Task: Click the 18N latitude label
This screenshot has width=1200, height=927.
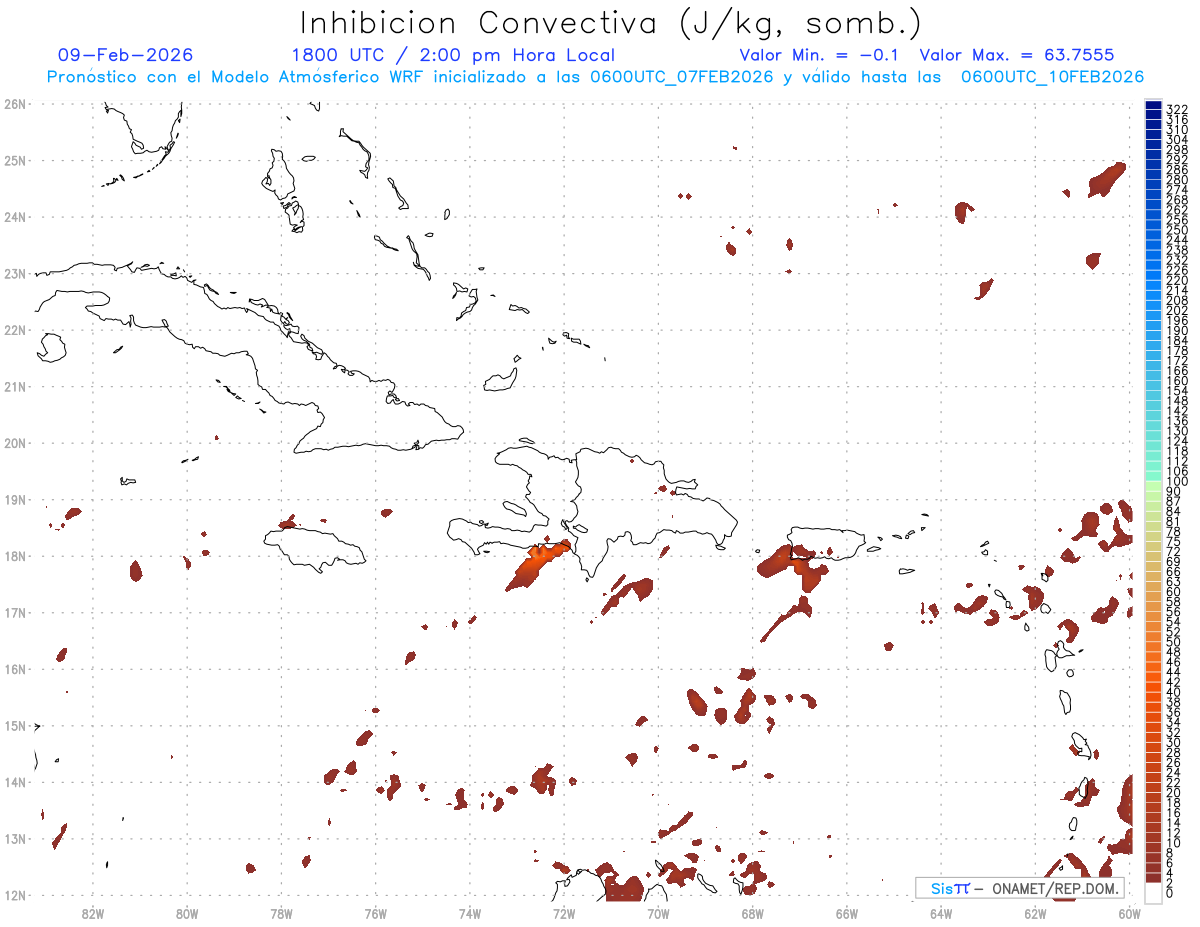Action: click(14, 556)
